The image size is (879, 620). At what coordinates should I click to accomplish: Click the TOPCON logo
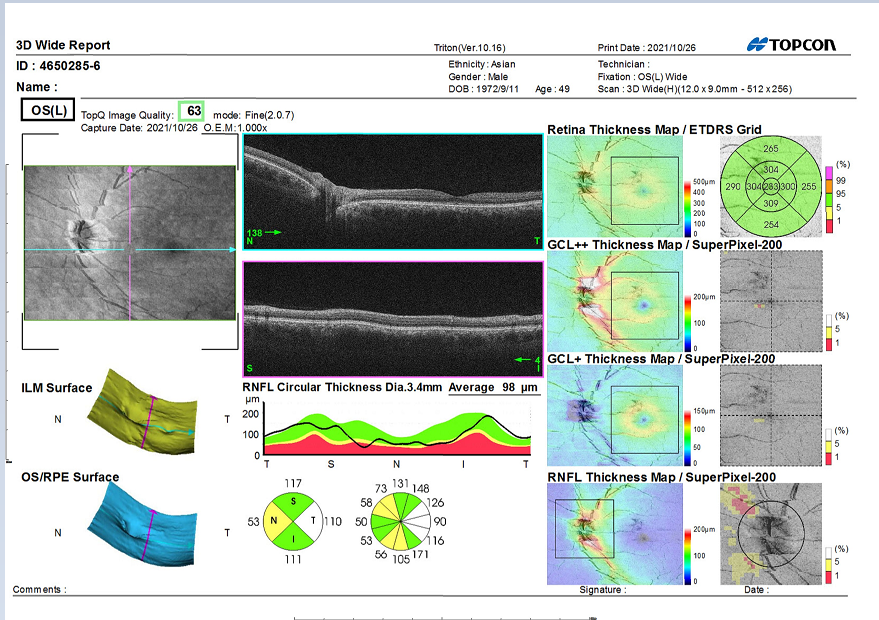pos(790,45)
